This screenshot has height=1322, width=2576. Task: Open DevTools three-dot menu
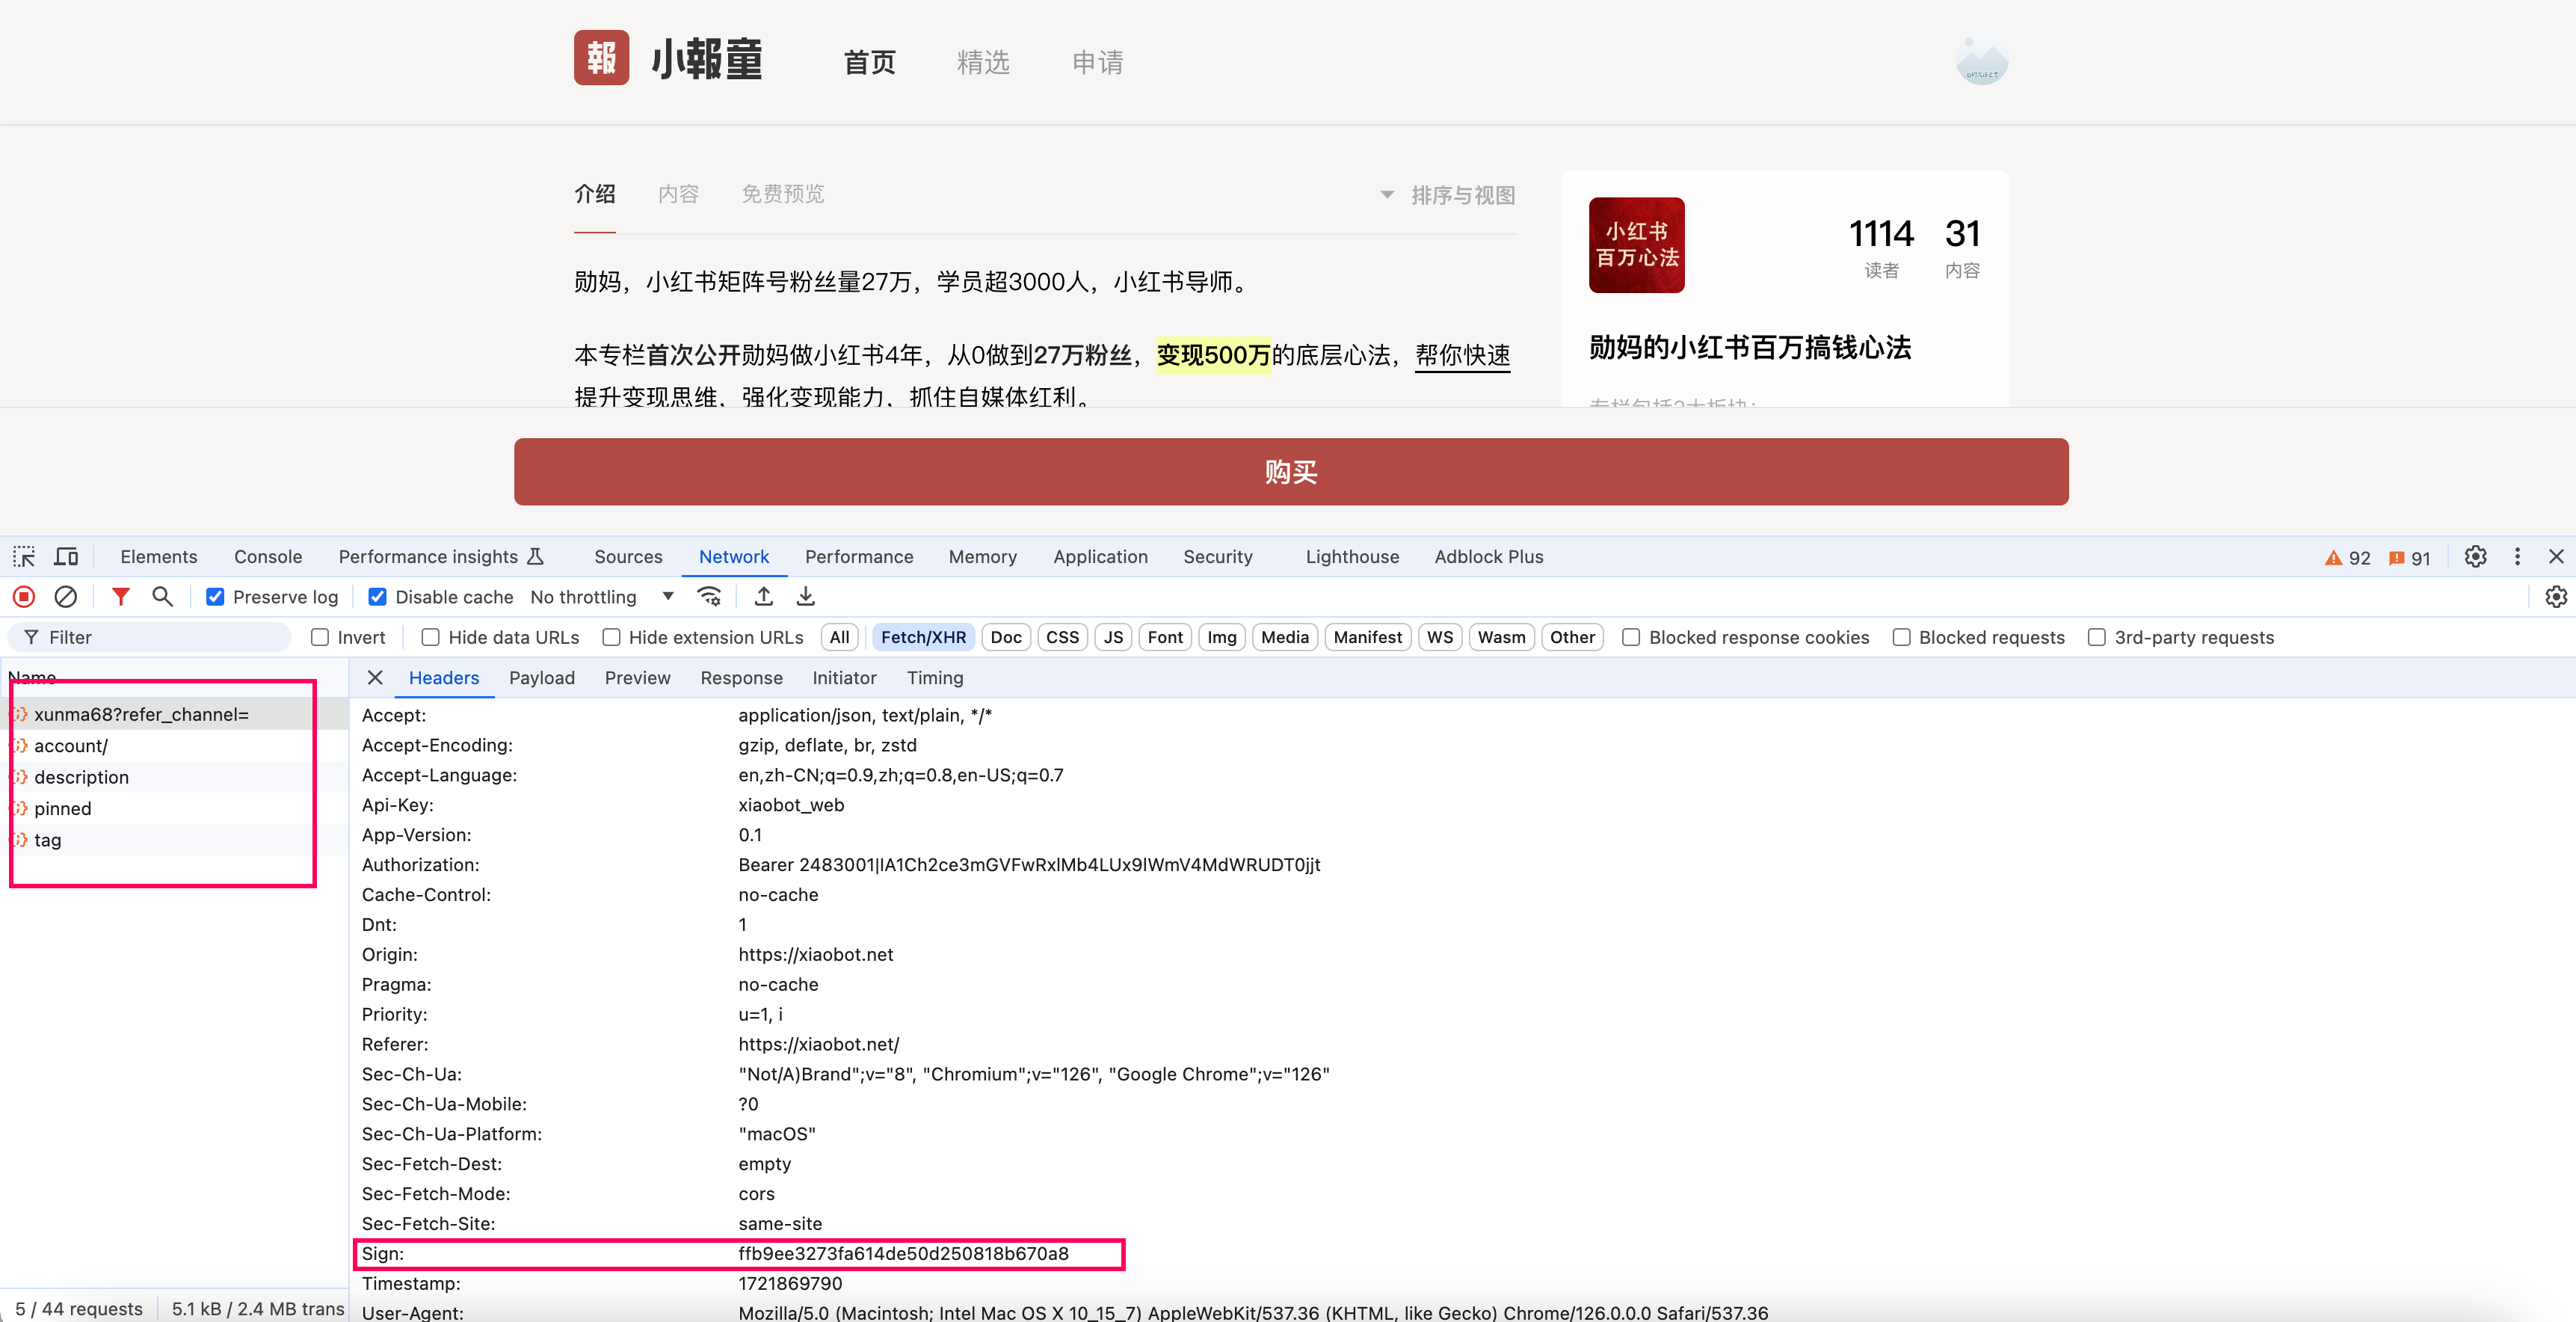(x=2517, y=557)
